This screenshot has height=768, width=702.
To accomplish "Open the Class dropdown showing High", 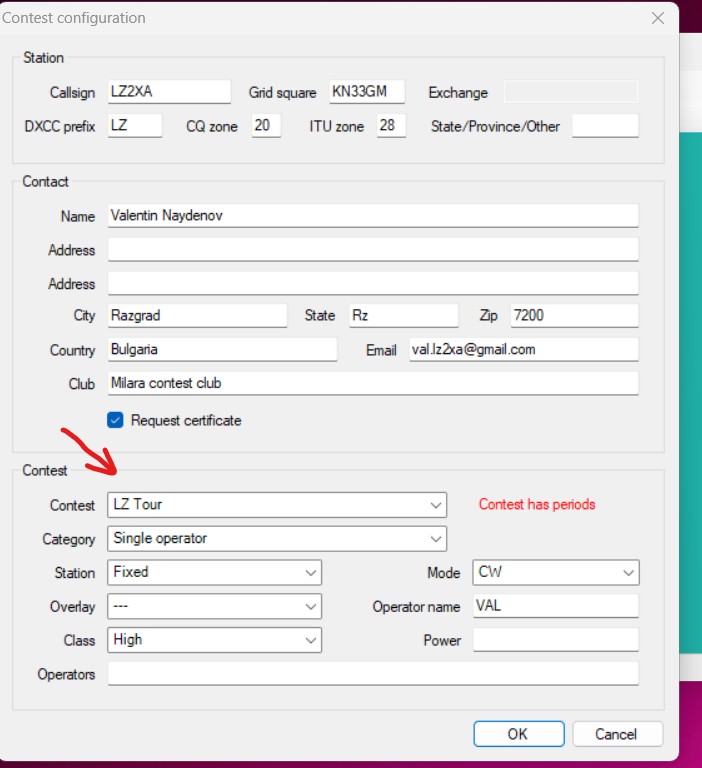I will click(214, 640).
